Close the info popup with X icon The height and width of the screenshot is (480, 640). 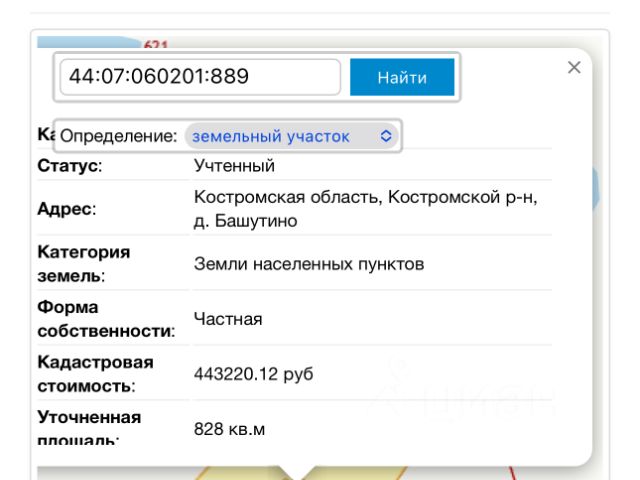coord(574,67)
